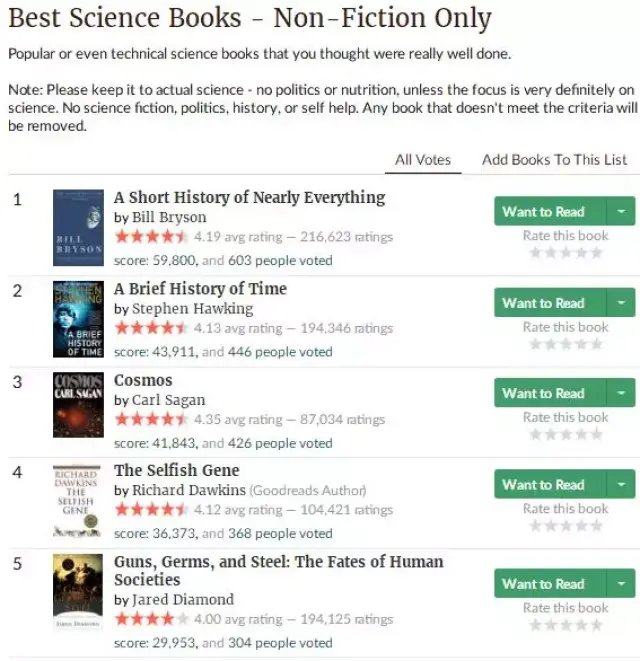This screenshot has width=640, height=661.
Task: Open the Add Books To This List tab
Action: tap(554, 159)
